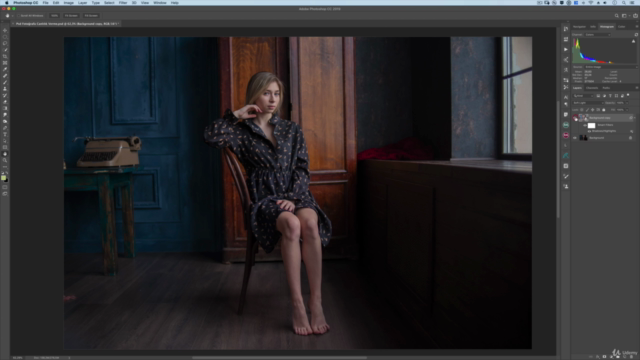Click the 100% zoom button
The width and height of the screenshot is (640, 360).
(54, 16)
